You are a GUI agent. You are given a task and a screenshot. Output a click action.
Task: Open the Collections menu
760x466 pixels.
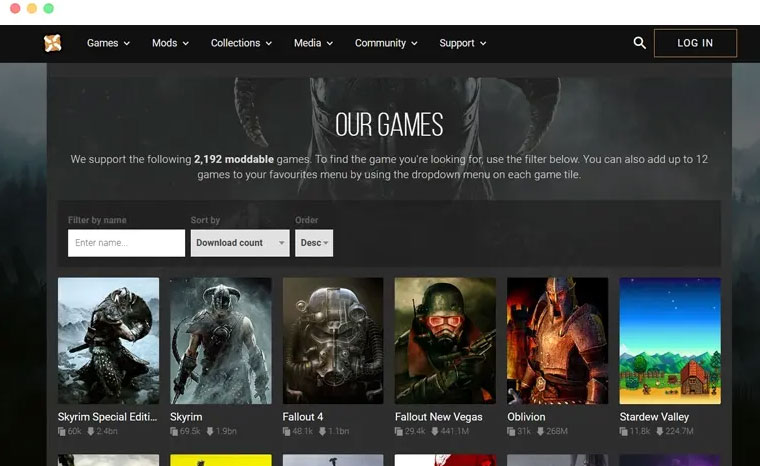[241, 43]
